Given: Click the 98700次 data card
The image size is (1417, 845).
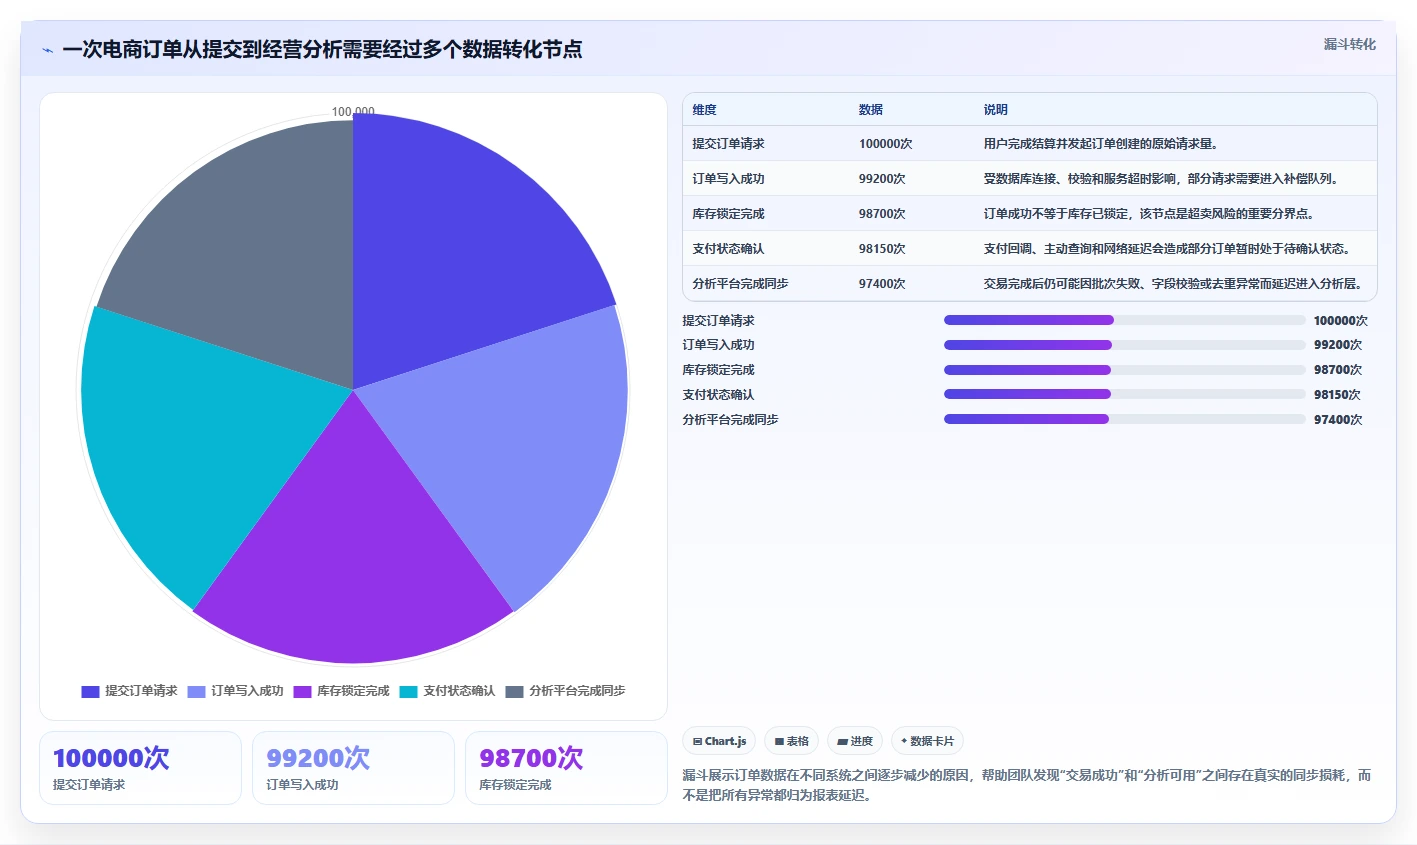Looking at the screenshot, I should point(566,768).
